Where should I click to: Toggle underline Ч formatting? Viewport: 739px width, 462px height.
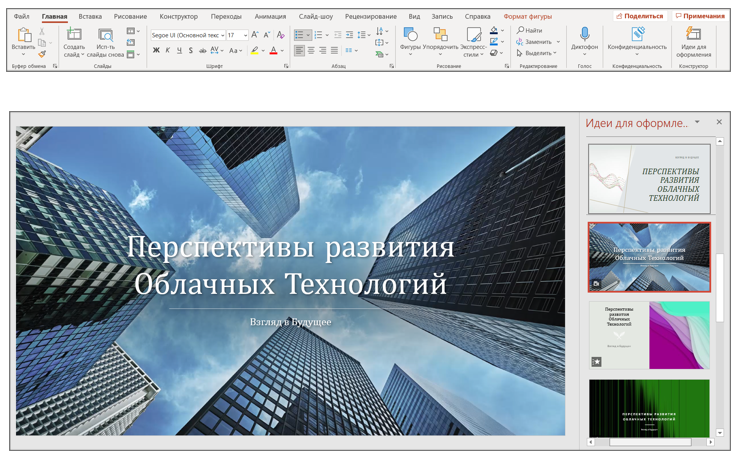click(x=179, y=50)
